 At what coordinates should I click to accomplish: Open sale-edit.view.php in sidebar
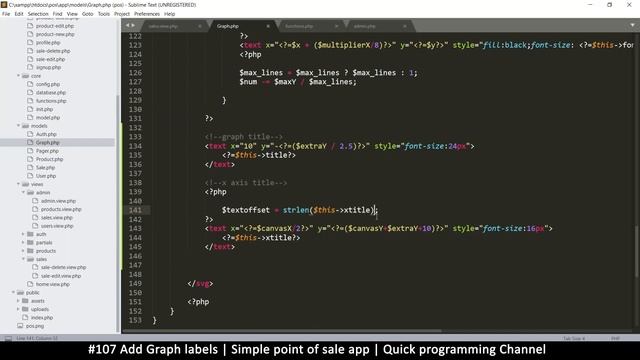tap(61, 276)
